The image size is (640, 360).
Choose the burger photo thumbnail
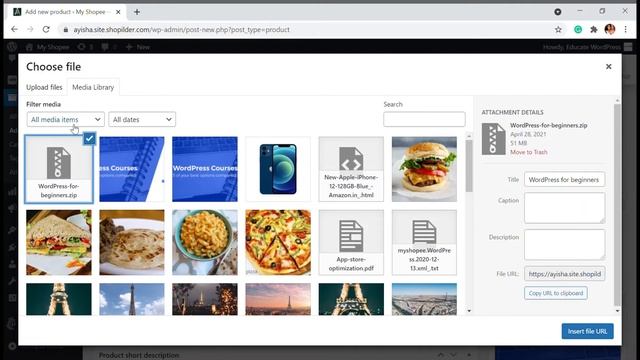point(424,169)
